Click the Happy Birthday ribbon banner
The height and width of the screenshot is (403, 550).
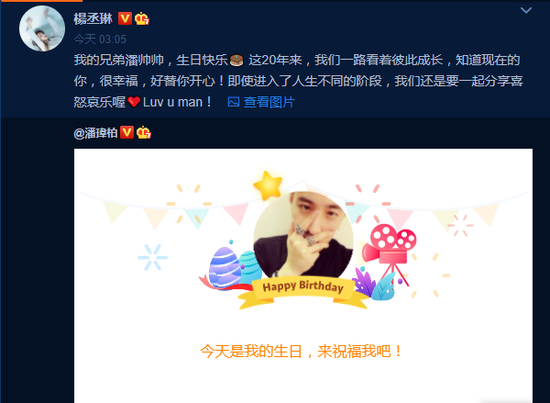[x=303, y=292]
